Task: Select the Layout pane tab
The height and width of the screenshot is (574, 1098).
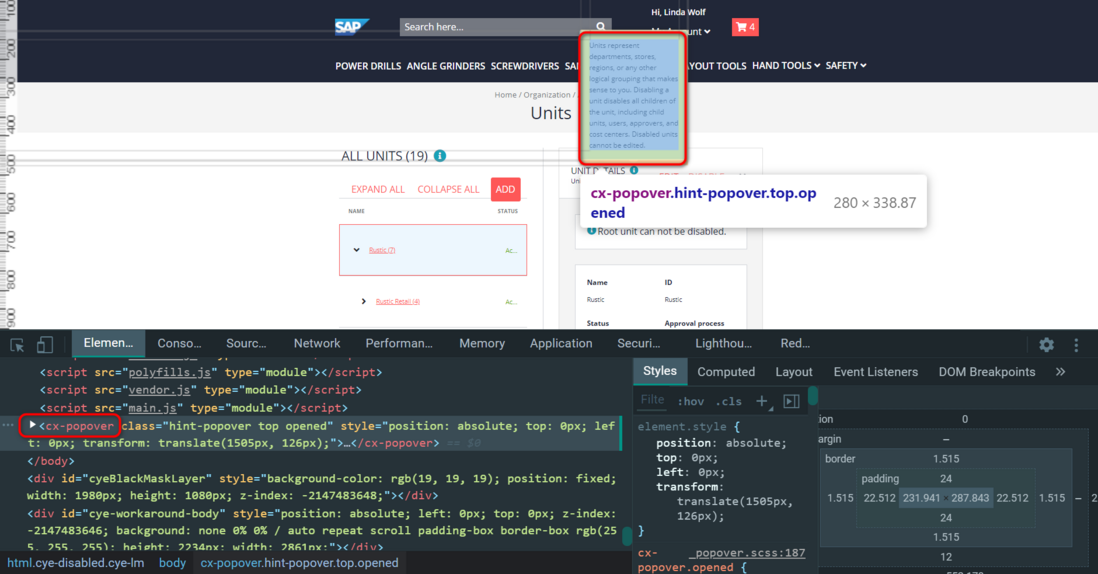Action: (793, 372)
